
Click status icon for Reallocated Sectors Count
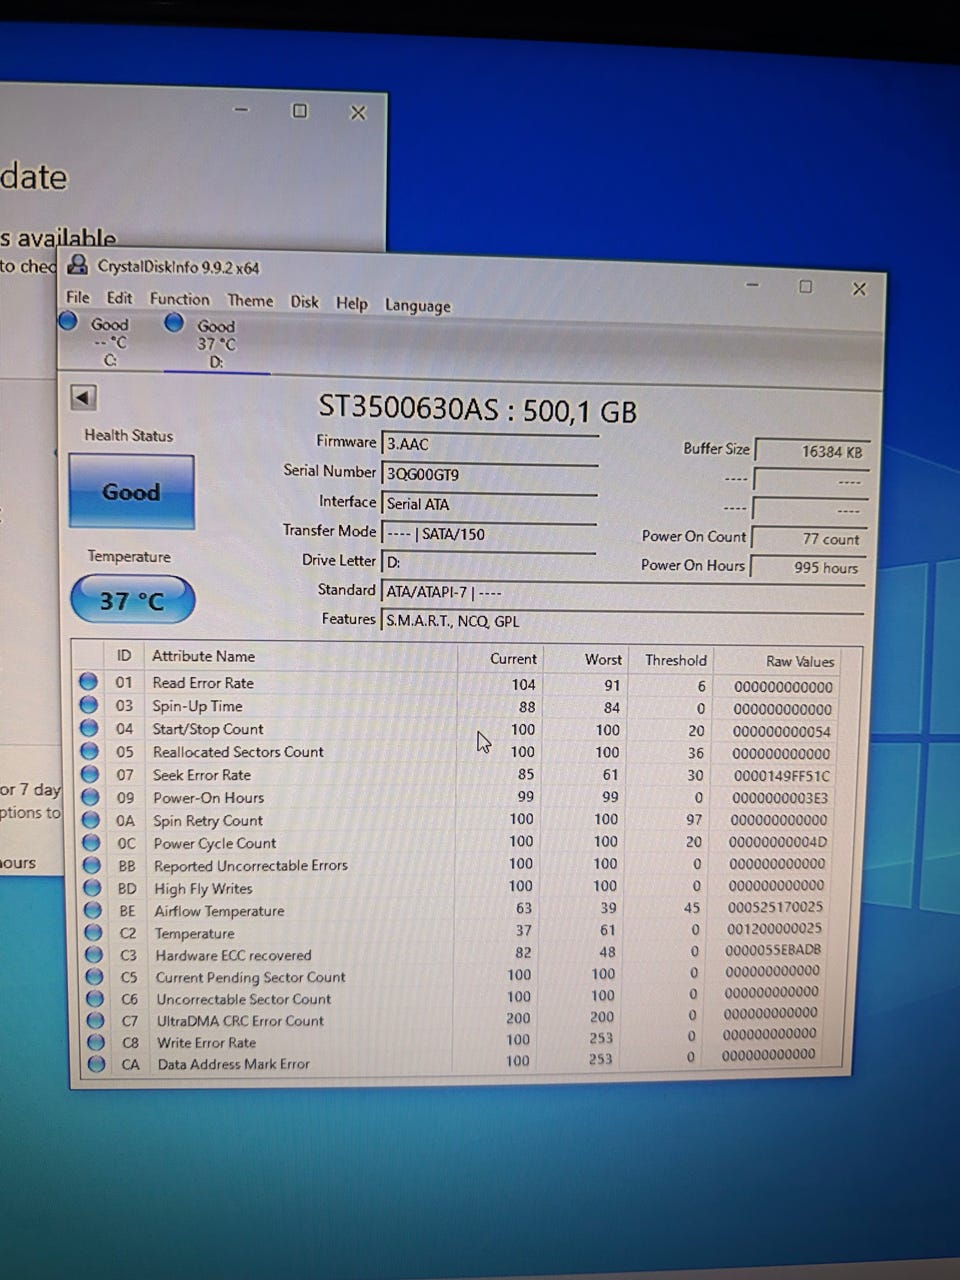(x=90, y=750)
